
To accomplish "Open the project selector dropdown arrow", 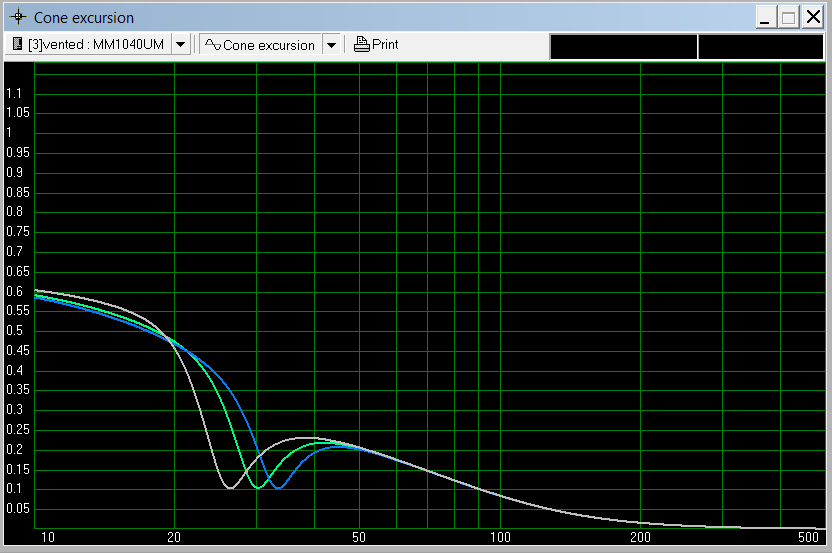I will 180,45.
